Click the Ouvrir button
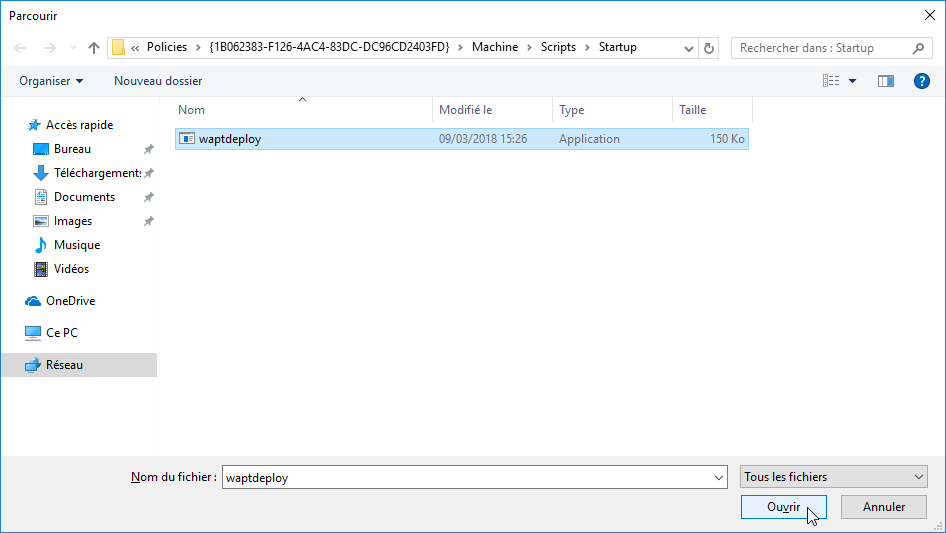The width and height of the screenshot is (946, 533). tap(783, 507)
